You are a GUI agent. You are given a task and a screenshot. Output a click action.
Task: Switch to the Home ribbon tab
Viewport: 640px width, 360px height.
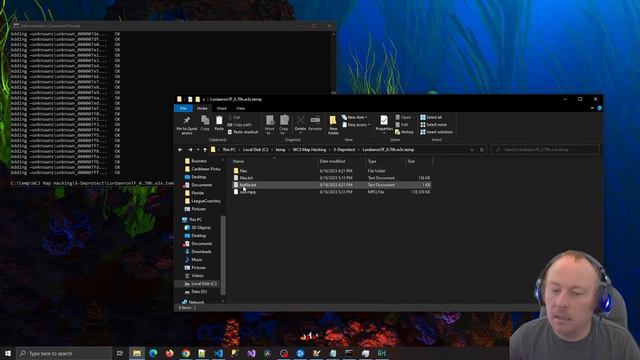pos(202,108)
